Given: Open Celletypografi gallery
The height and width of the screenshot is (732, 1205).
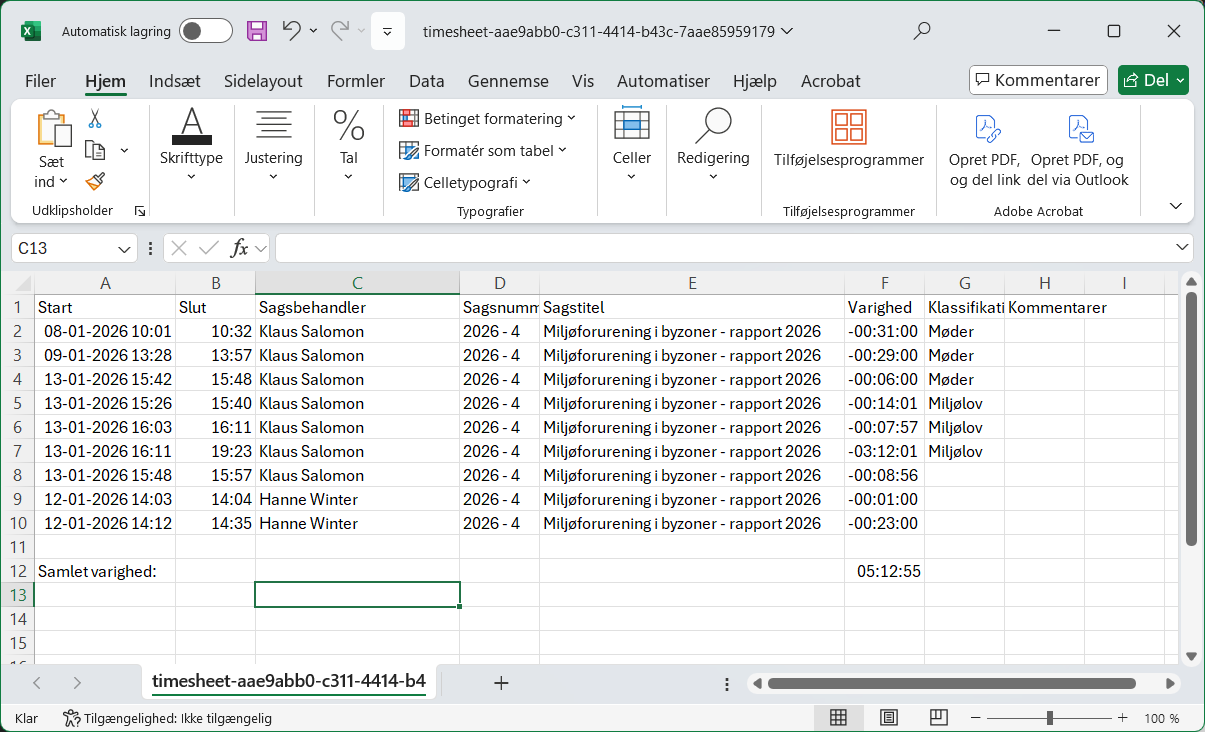Looking at the screenshot, I should (x=409, y=182).
